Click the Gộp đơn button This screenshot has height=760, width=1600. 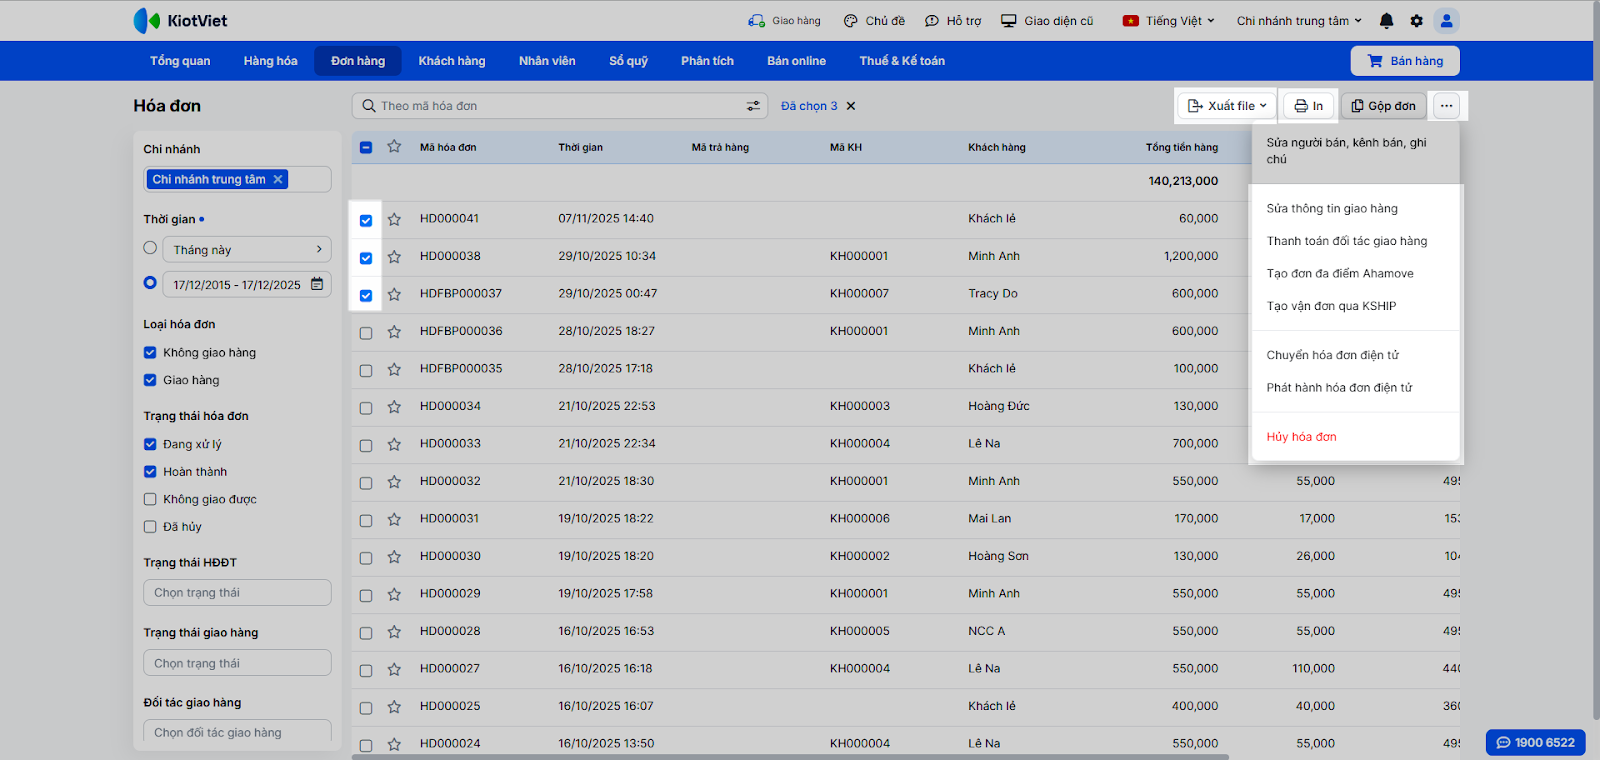pyautogui.click(x=1383, y=106)
